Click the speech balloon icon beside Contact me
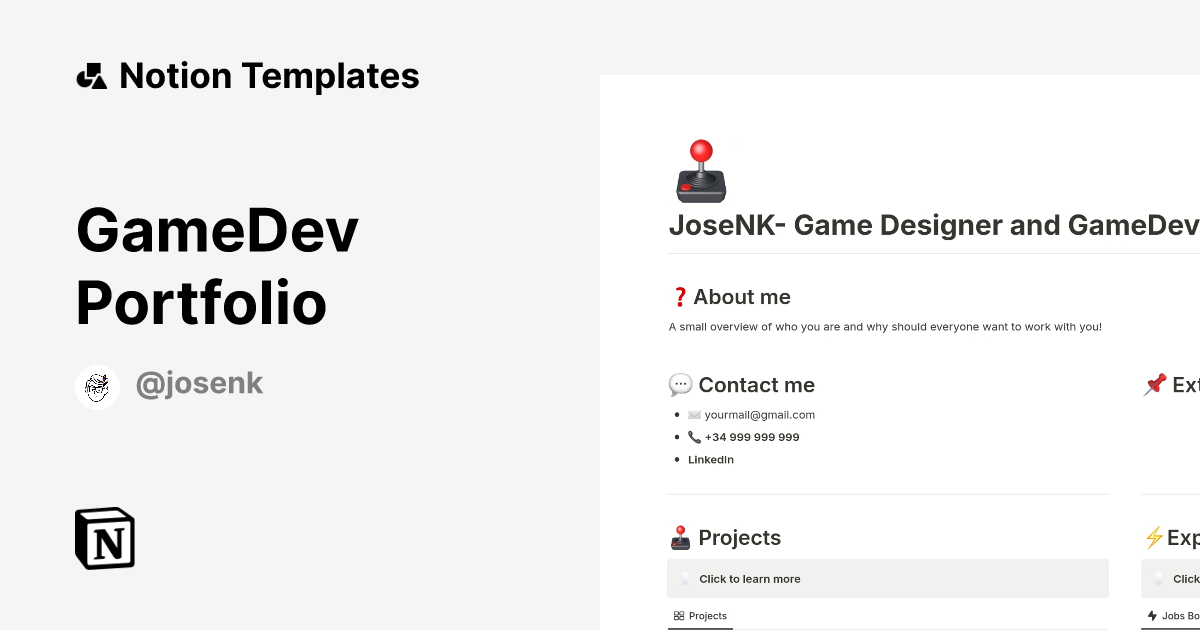Screen dimensions: 1200x630 coord(680,384)
